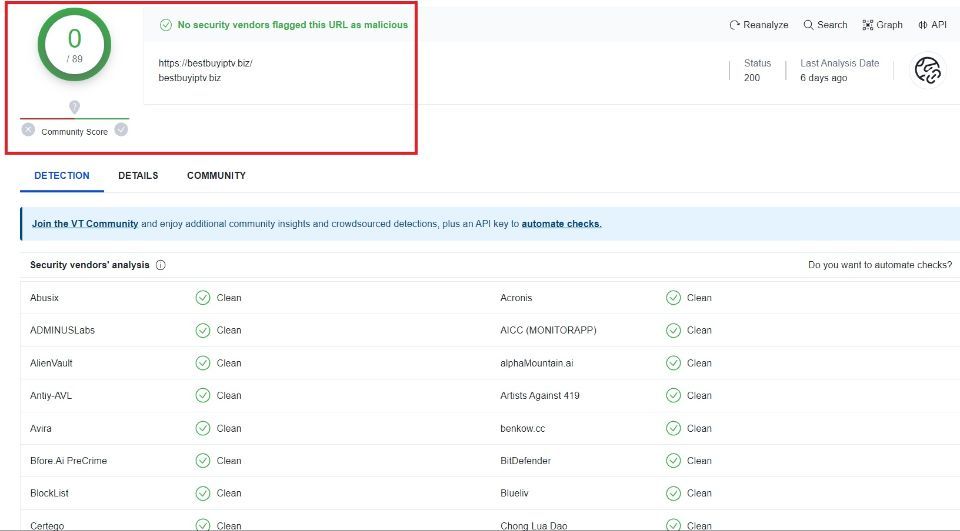Screen dimensions: 960x531
Task: Click the Artists Against 419 vendor name
Action: click(x=539, y=396)
